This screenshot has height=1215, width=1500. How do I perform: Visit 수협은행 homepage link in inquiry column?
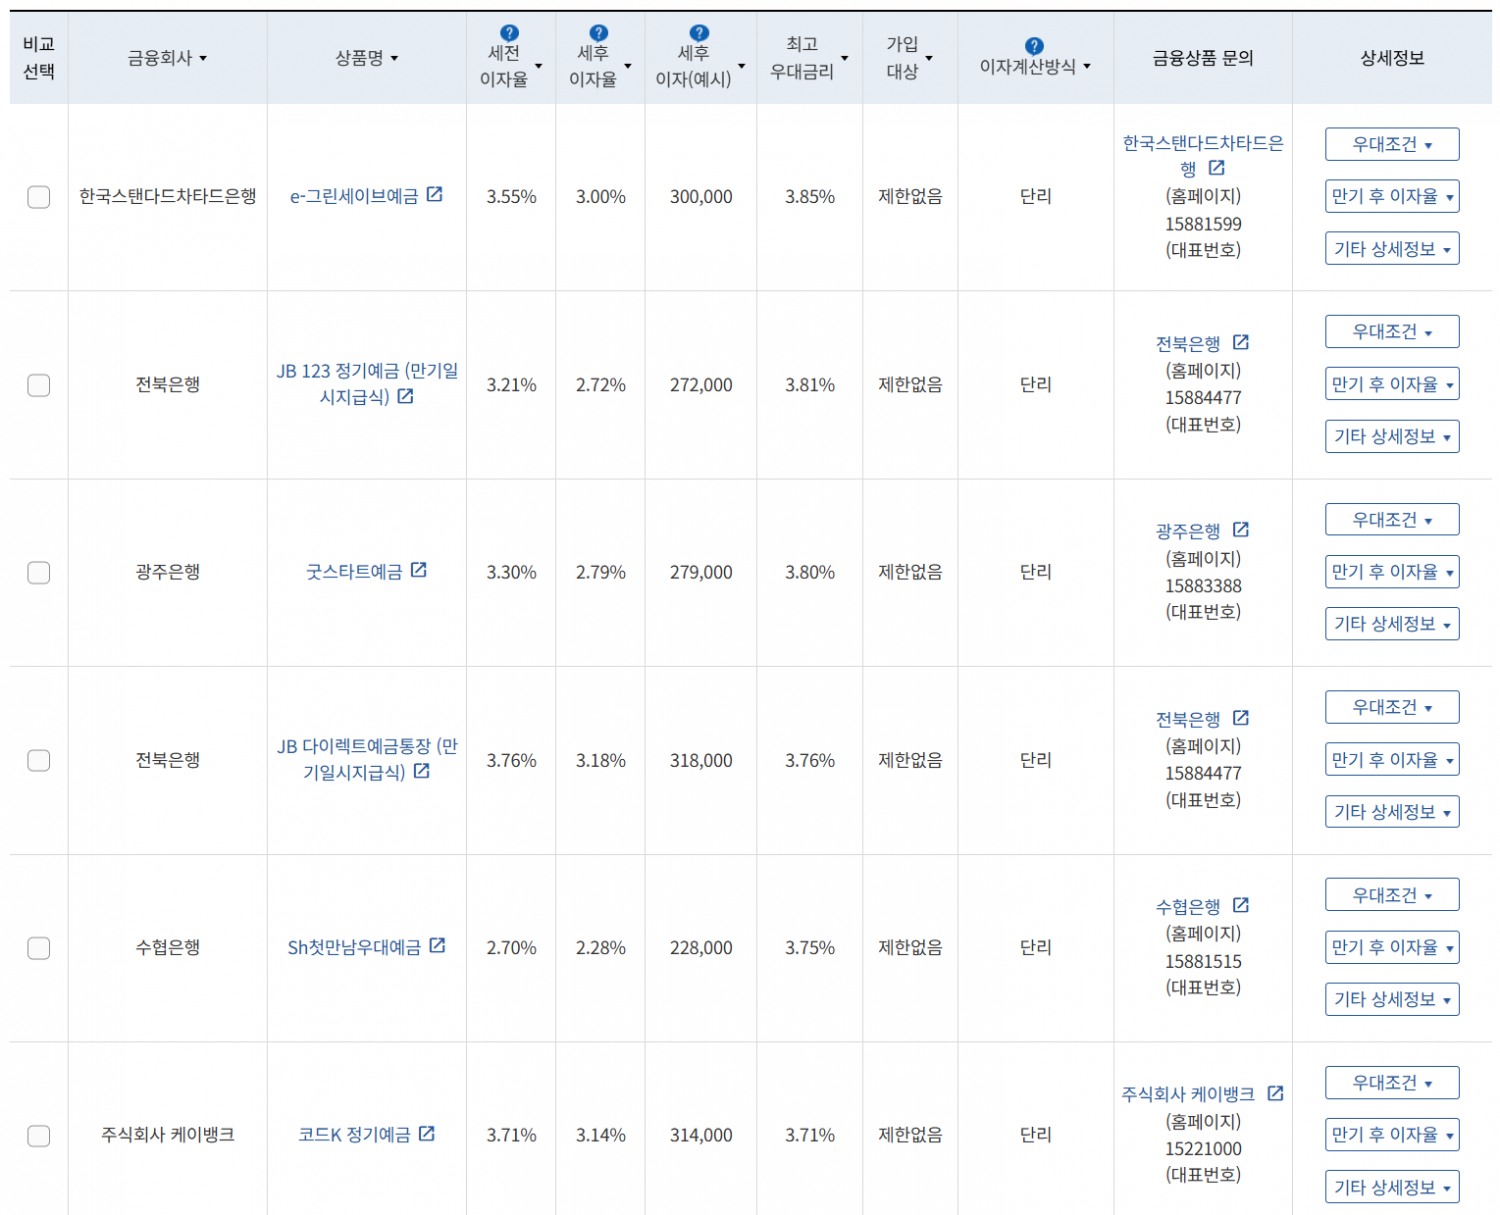[x=1188, y=907]
